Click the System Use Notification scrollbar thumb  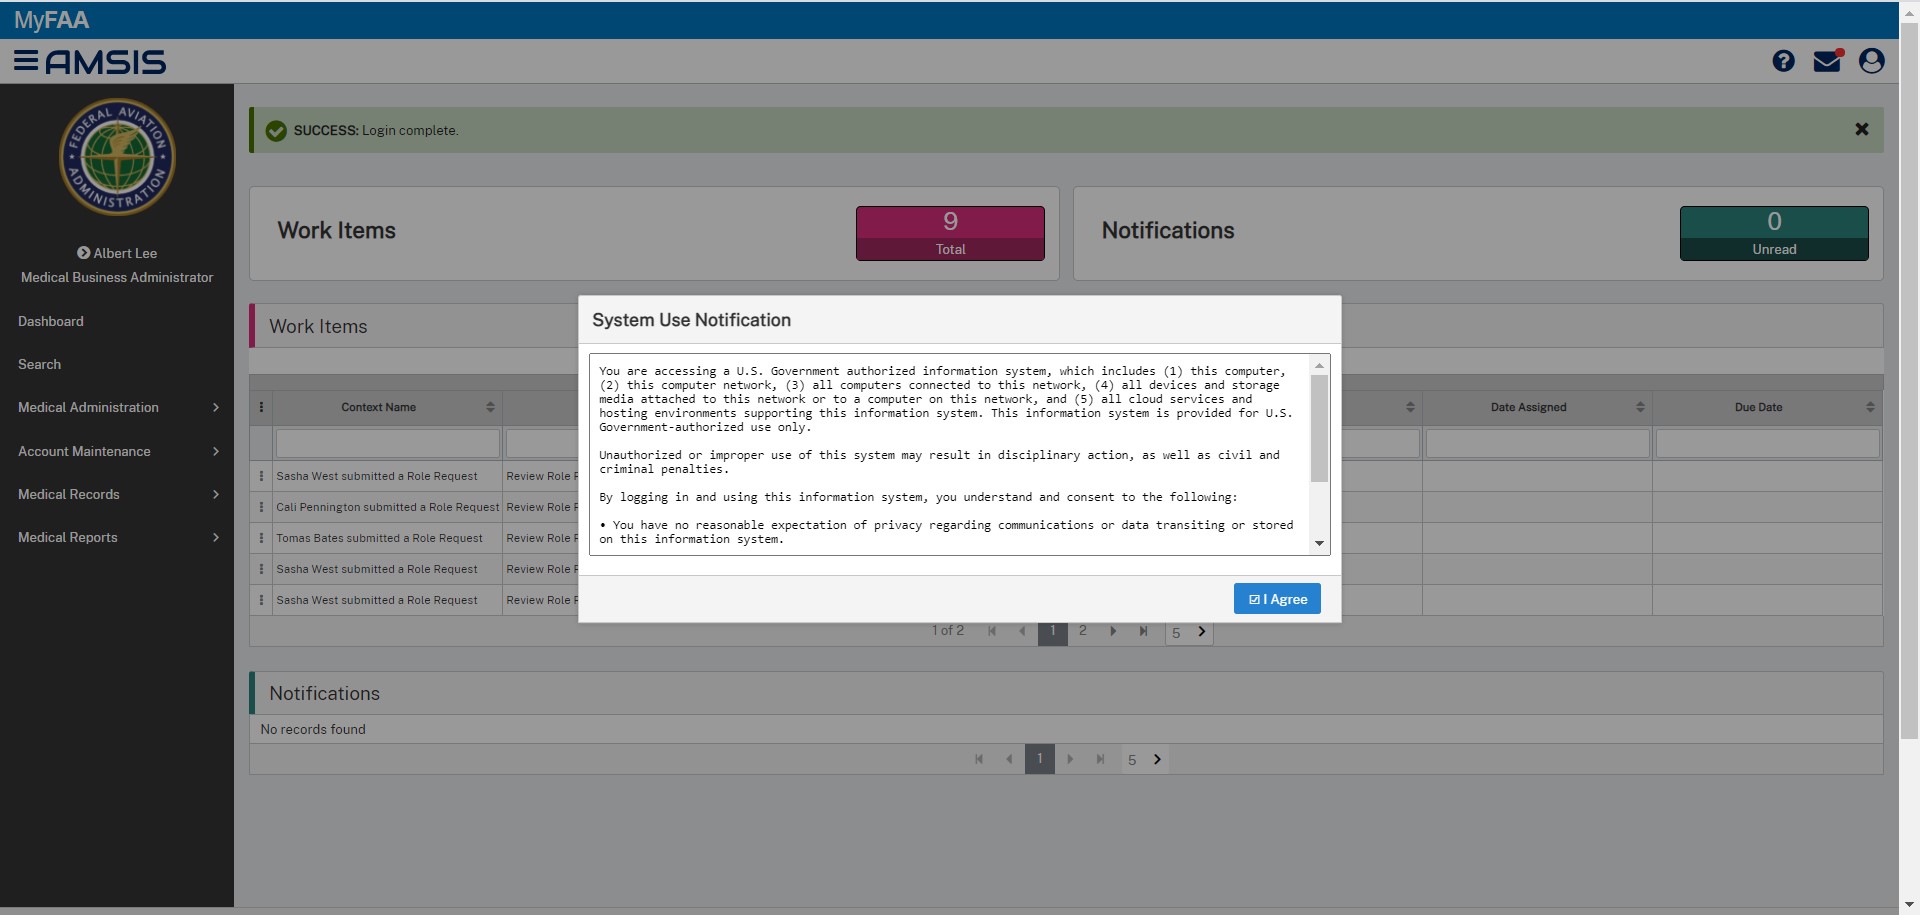1319,428
